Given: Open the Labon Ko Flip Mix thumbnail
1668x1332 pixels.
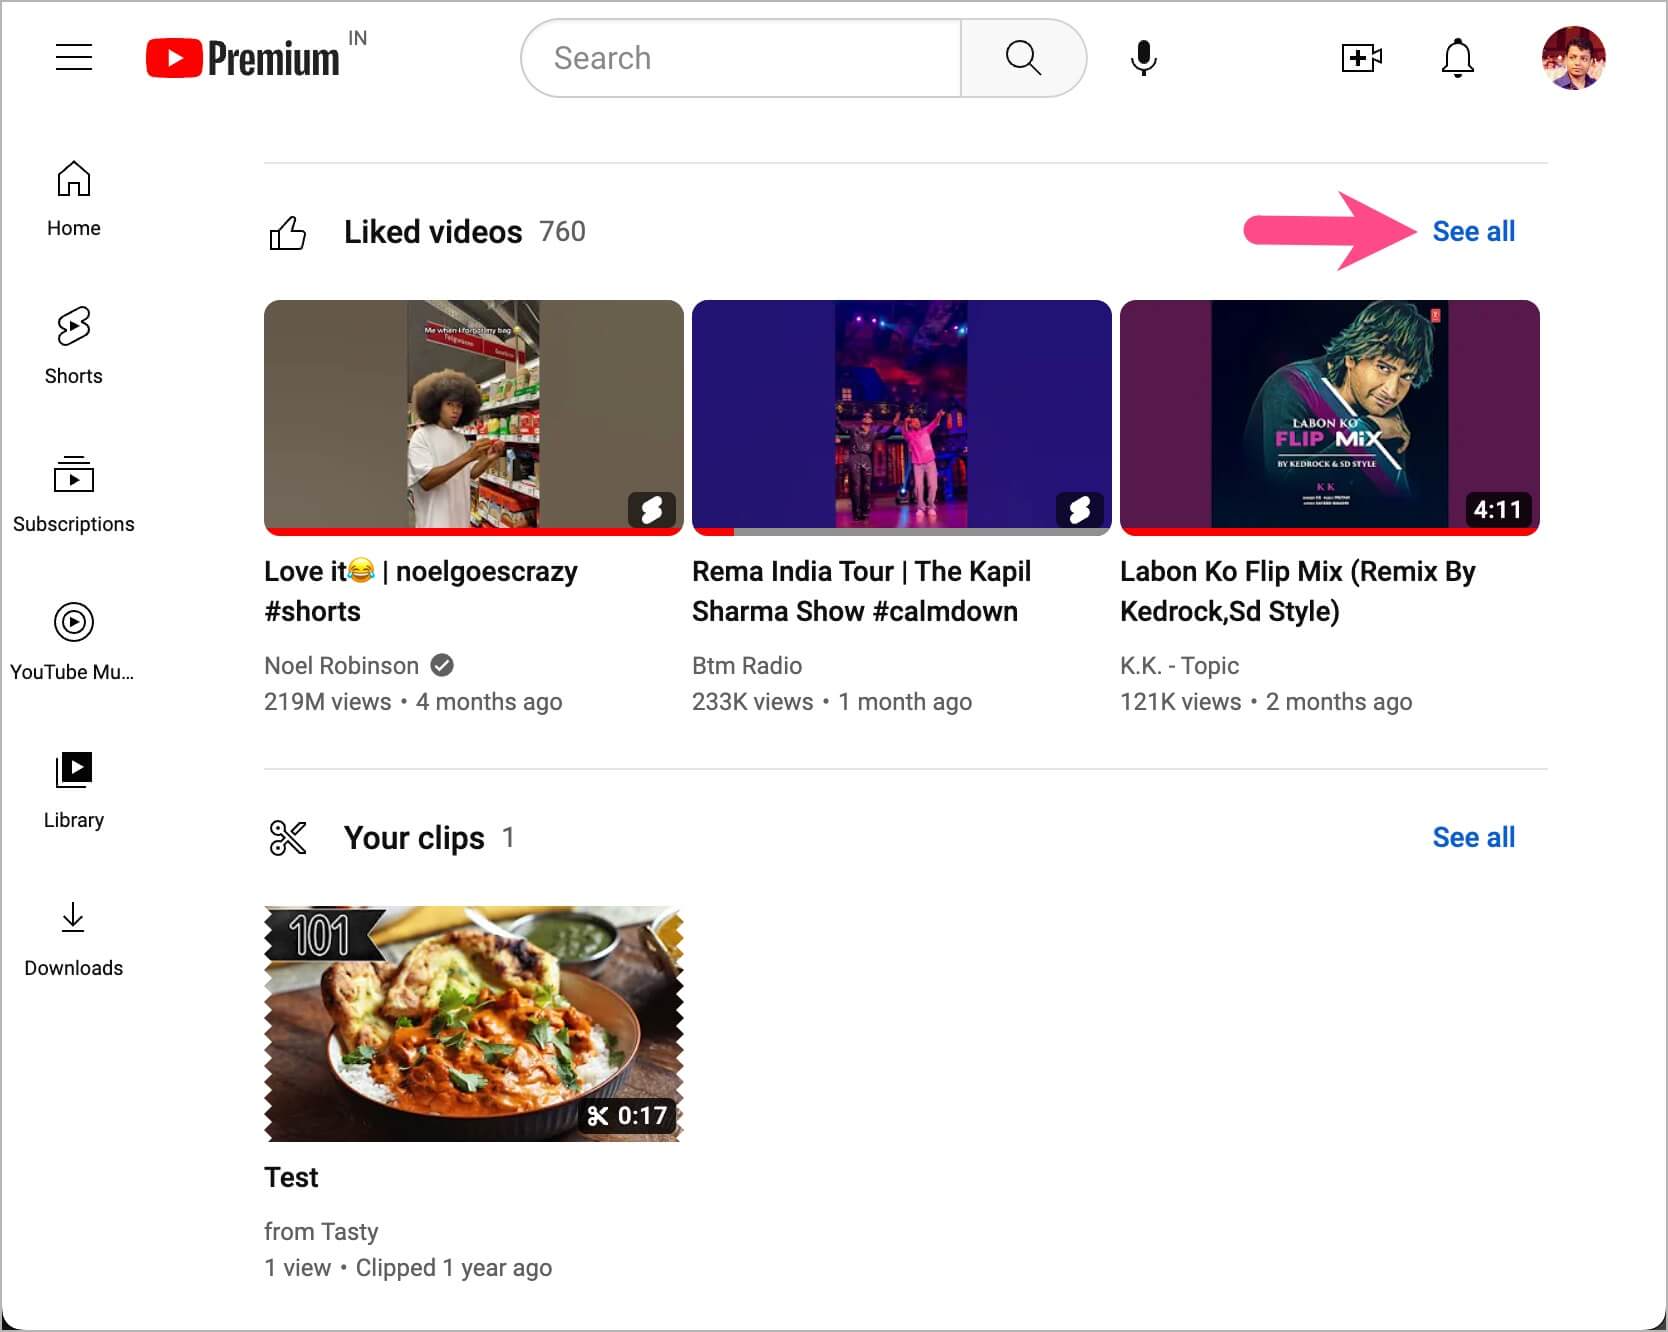Looking at the screenshot, I should click(1329, 416).
